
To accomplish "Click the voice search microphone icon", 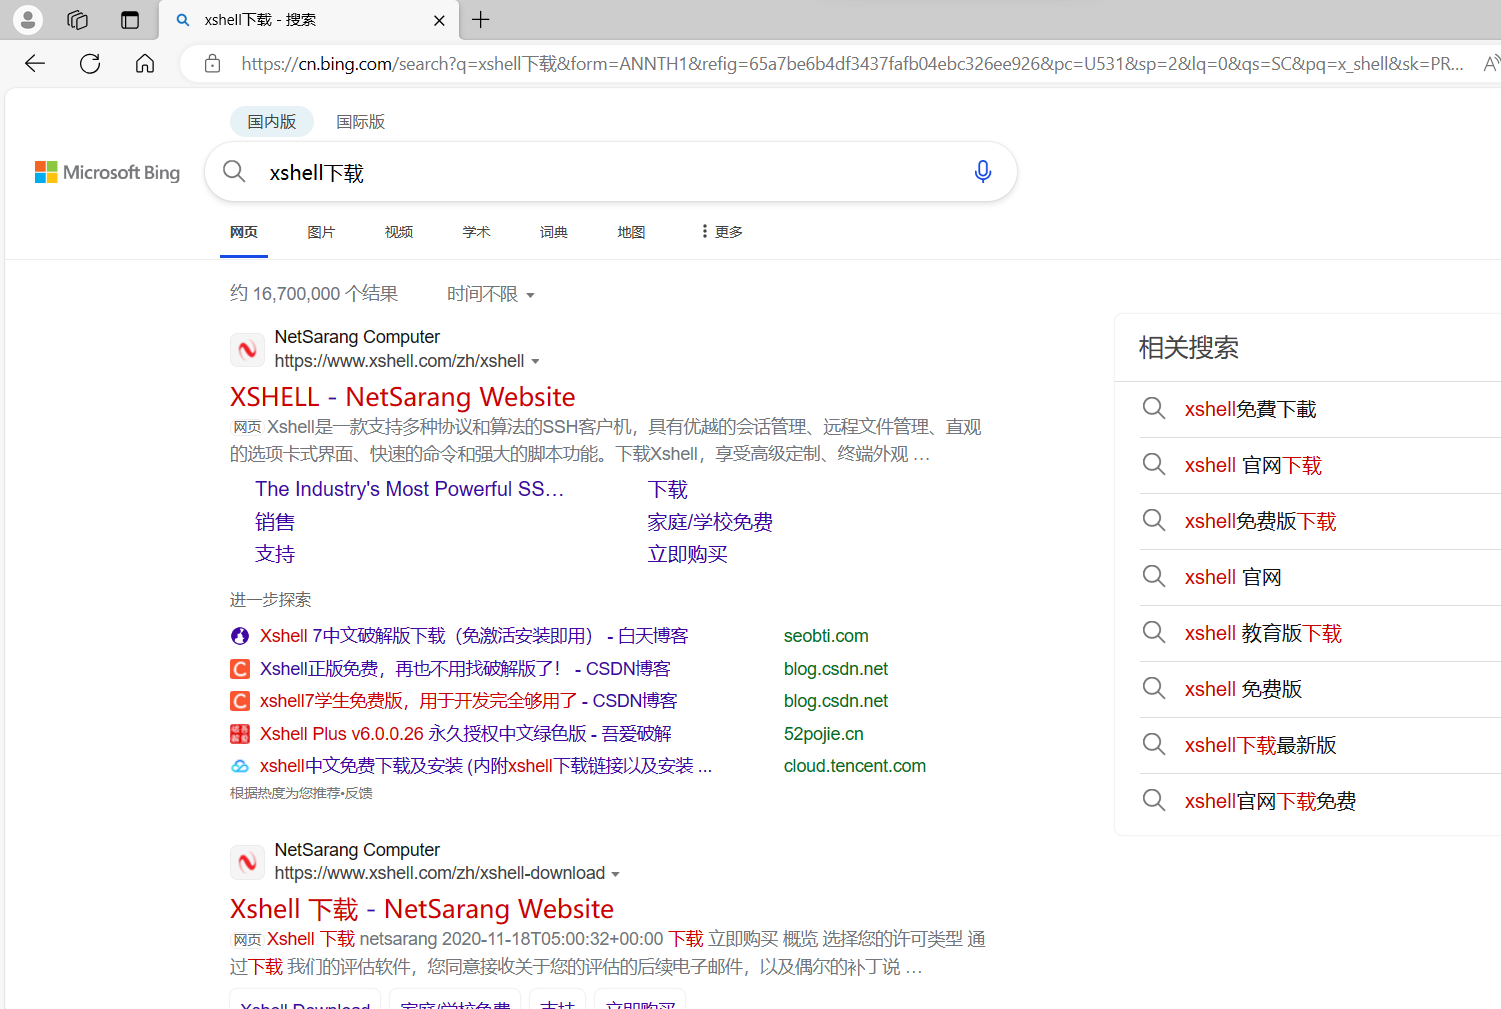I will pyautogui.click(x=983, y=171).
